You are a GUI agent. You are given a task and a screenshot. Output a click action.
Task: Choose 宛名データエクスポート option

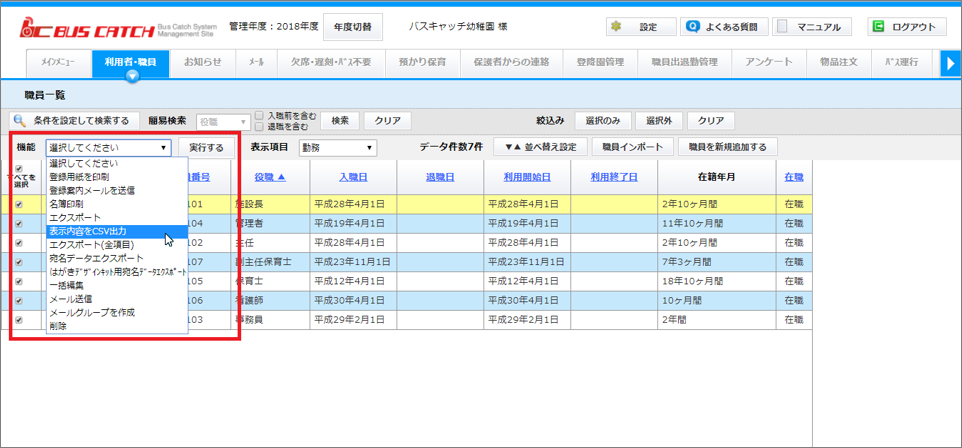(x=117, y=258)
